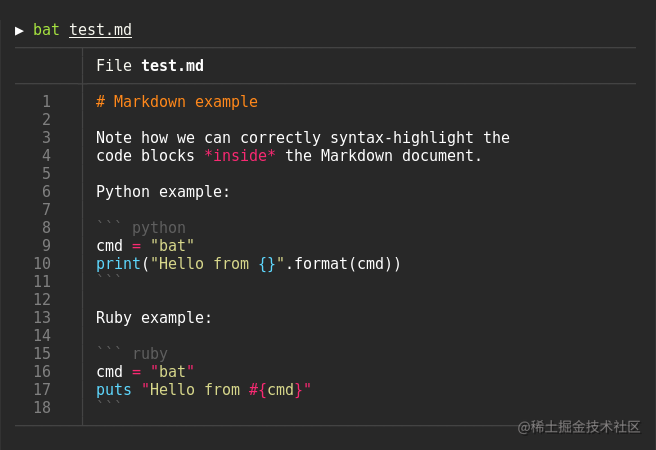Click line number 18 in gutter

42,408
